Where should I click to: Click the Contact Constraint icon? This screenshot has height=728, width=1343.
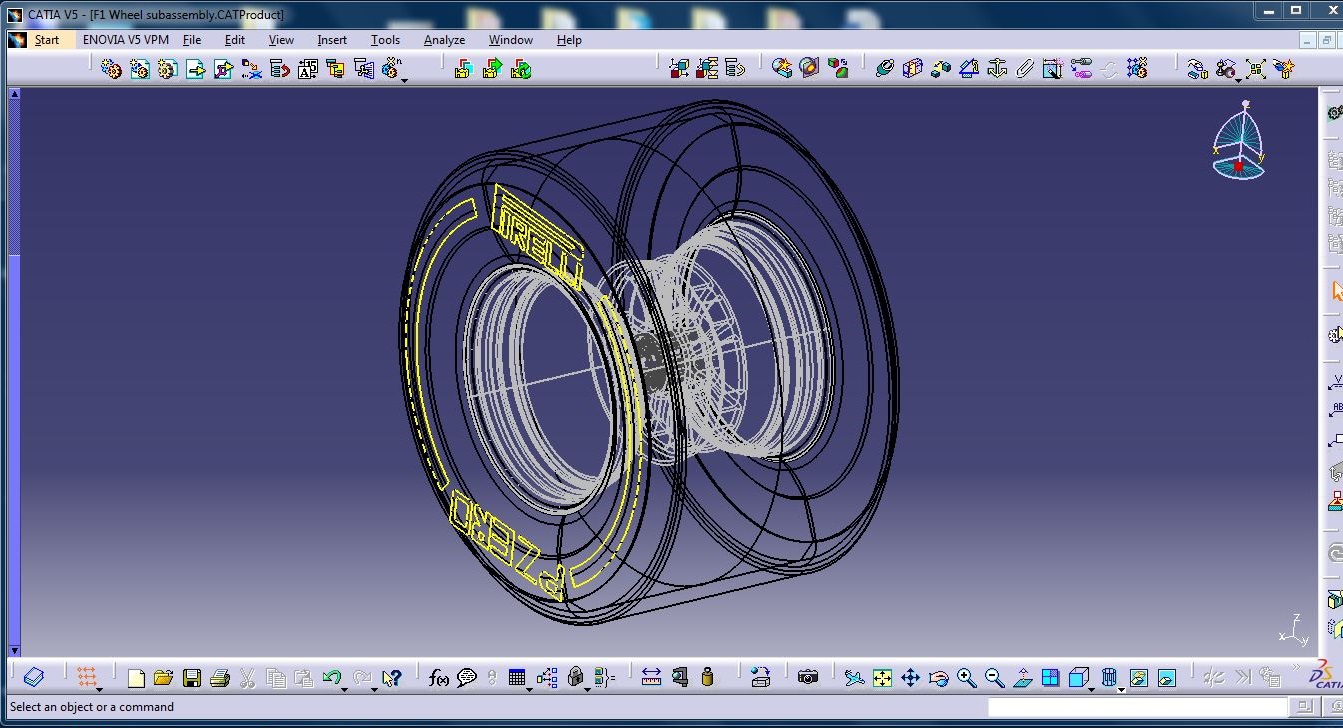tap(912, 68)
